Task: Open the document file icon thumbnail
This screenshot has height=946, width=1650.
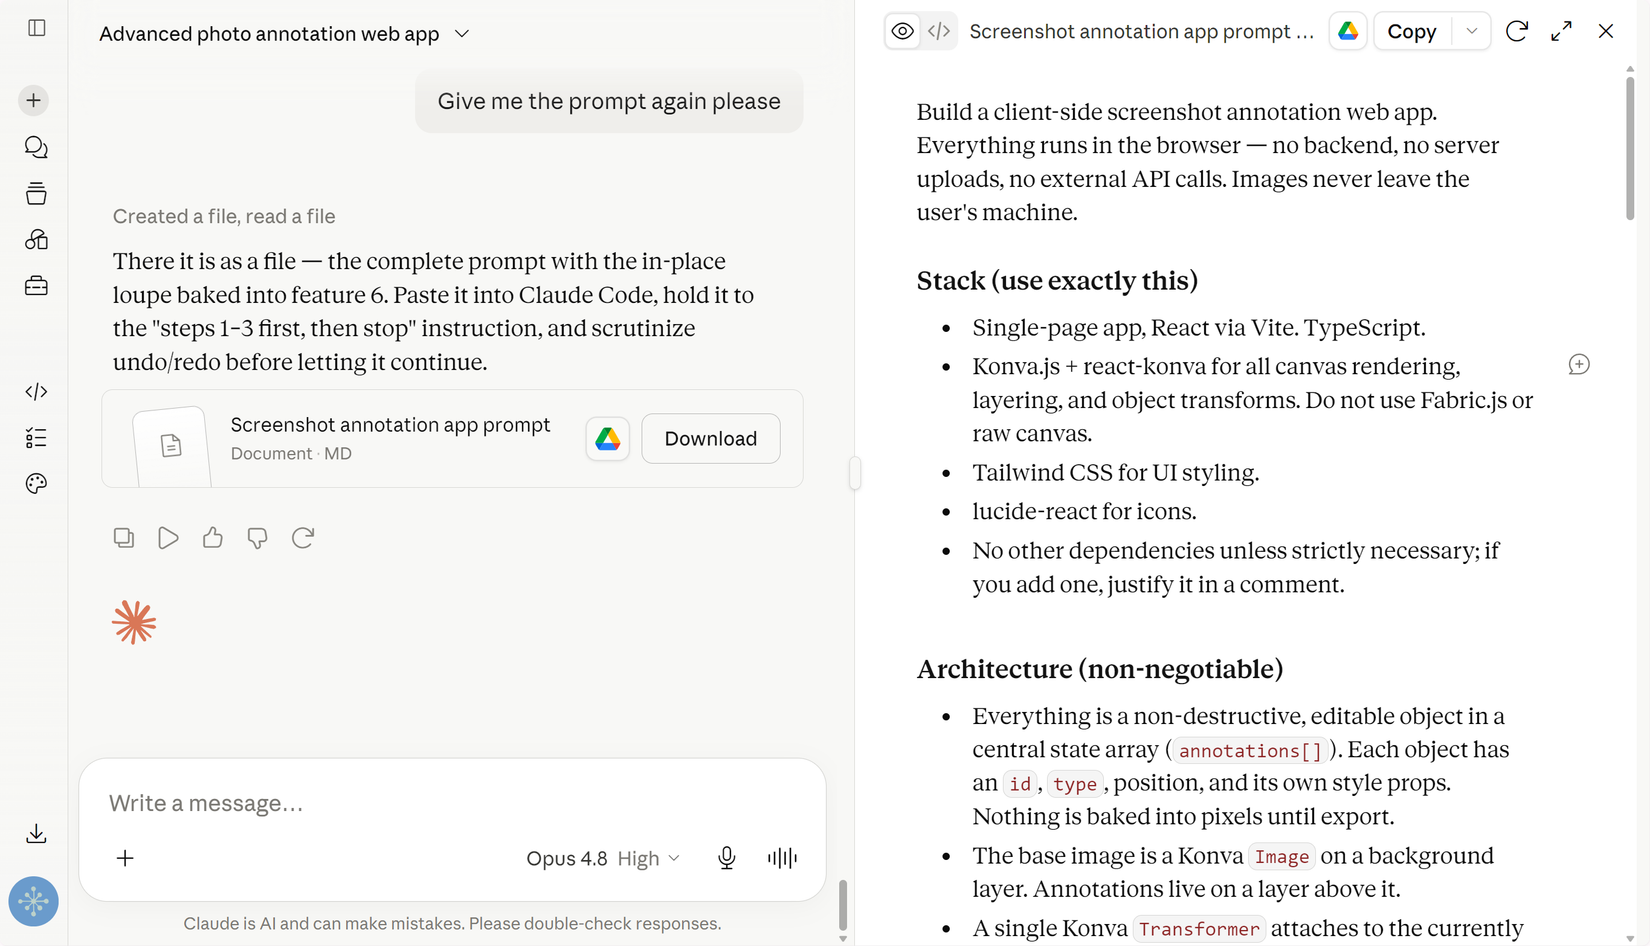Action: pyautogui.click(x=171, y=445)
